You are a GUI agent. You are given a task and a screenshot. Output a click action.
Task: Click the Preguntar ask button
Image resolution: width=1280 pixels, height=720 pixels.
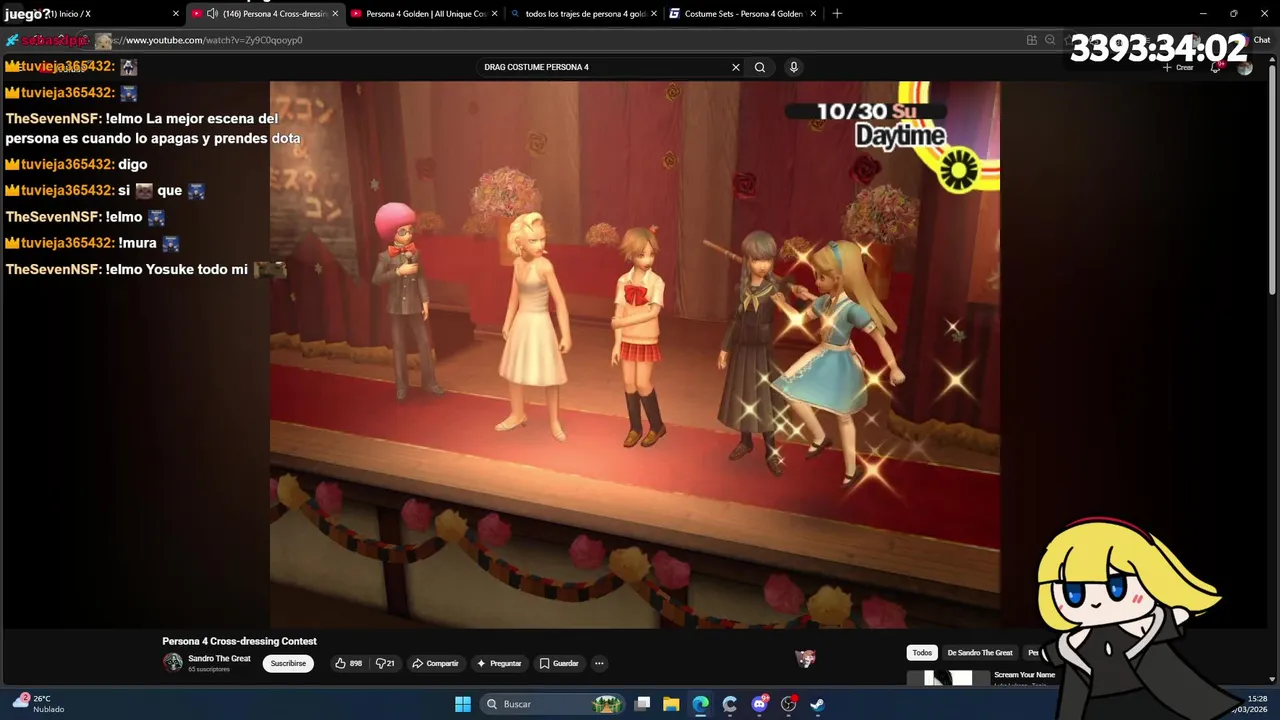[x=499, y=663]
